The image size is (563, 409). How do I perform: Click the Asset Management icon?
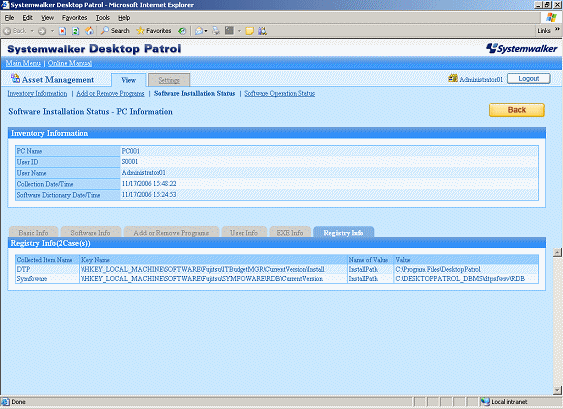[15, 78]
